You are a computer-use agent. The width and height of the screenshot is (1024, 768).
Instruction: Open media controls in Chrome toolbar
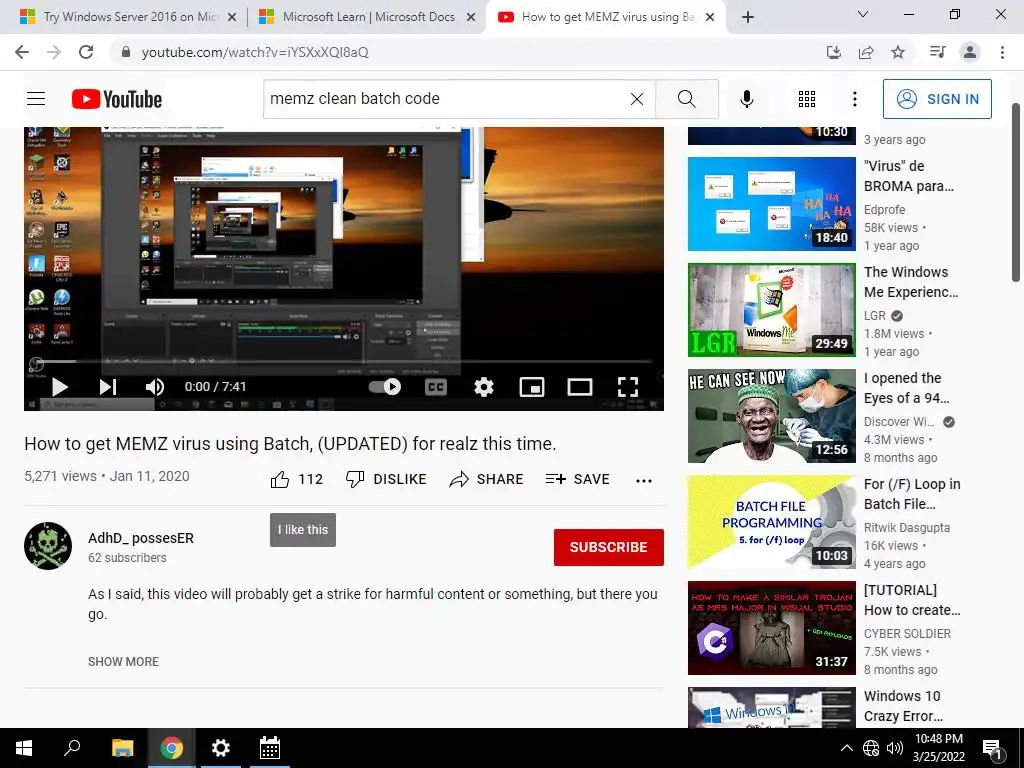click(938, 52)
